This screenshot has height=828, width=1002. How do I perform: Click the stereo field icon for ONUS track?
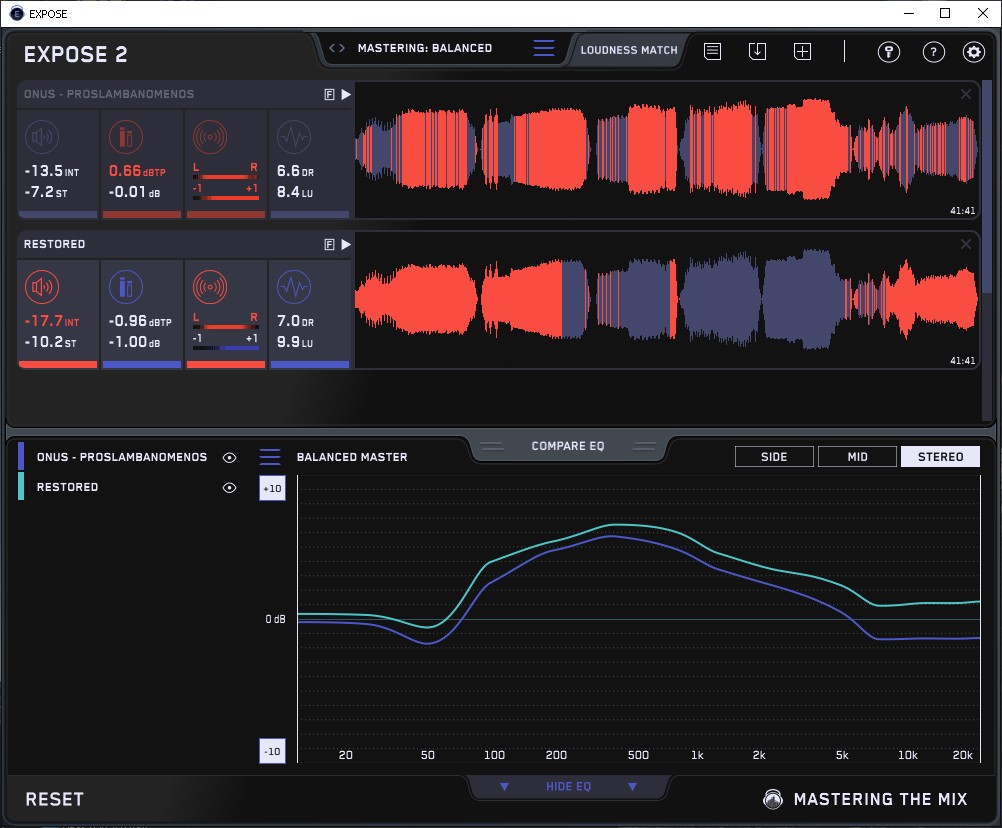tap(210, 137)
